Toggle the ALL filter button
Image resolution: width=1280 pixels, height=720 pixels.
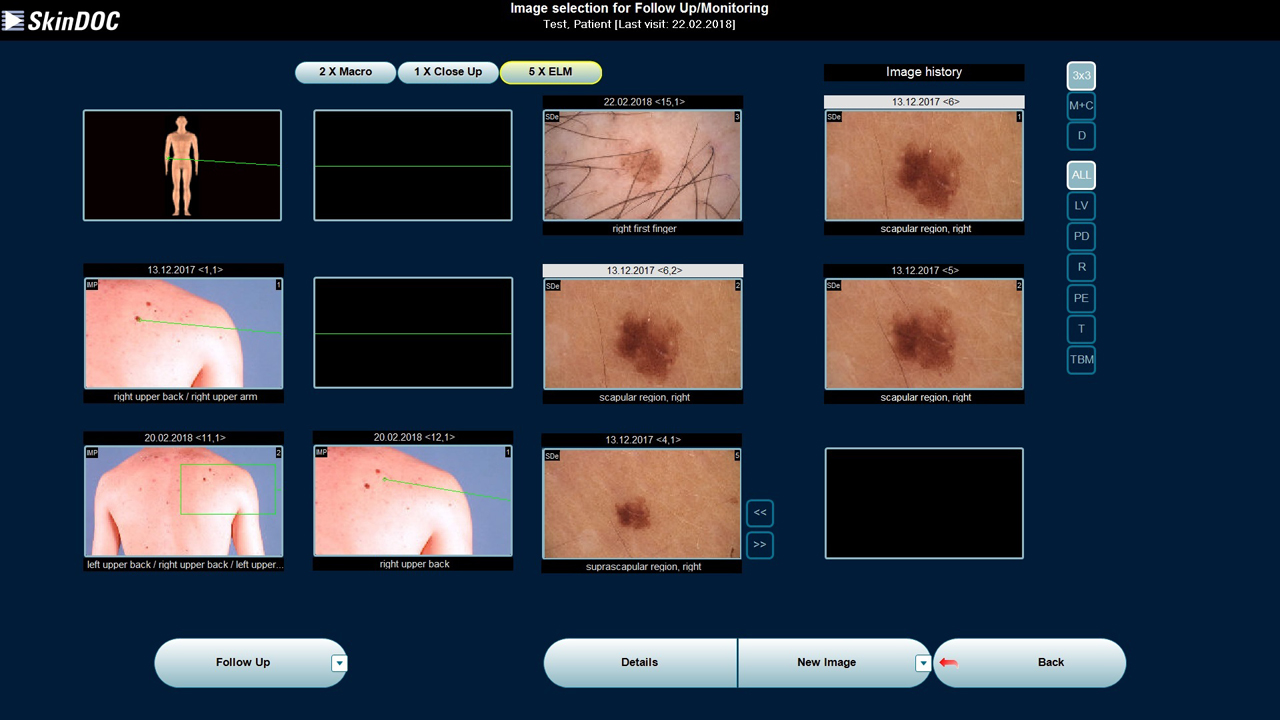[x=1081, y=175]
